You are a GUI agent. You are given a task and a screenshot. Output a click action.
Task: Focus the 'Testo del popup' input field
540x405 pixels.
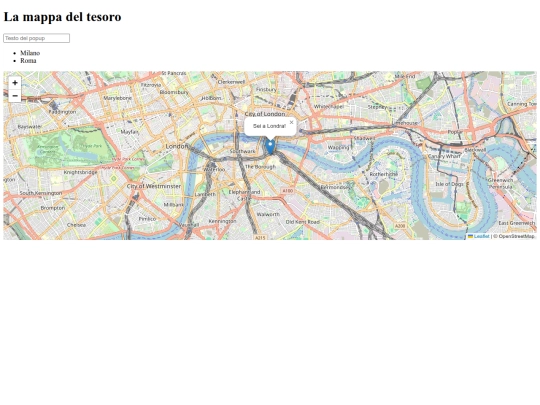[x=37, y=38]
